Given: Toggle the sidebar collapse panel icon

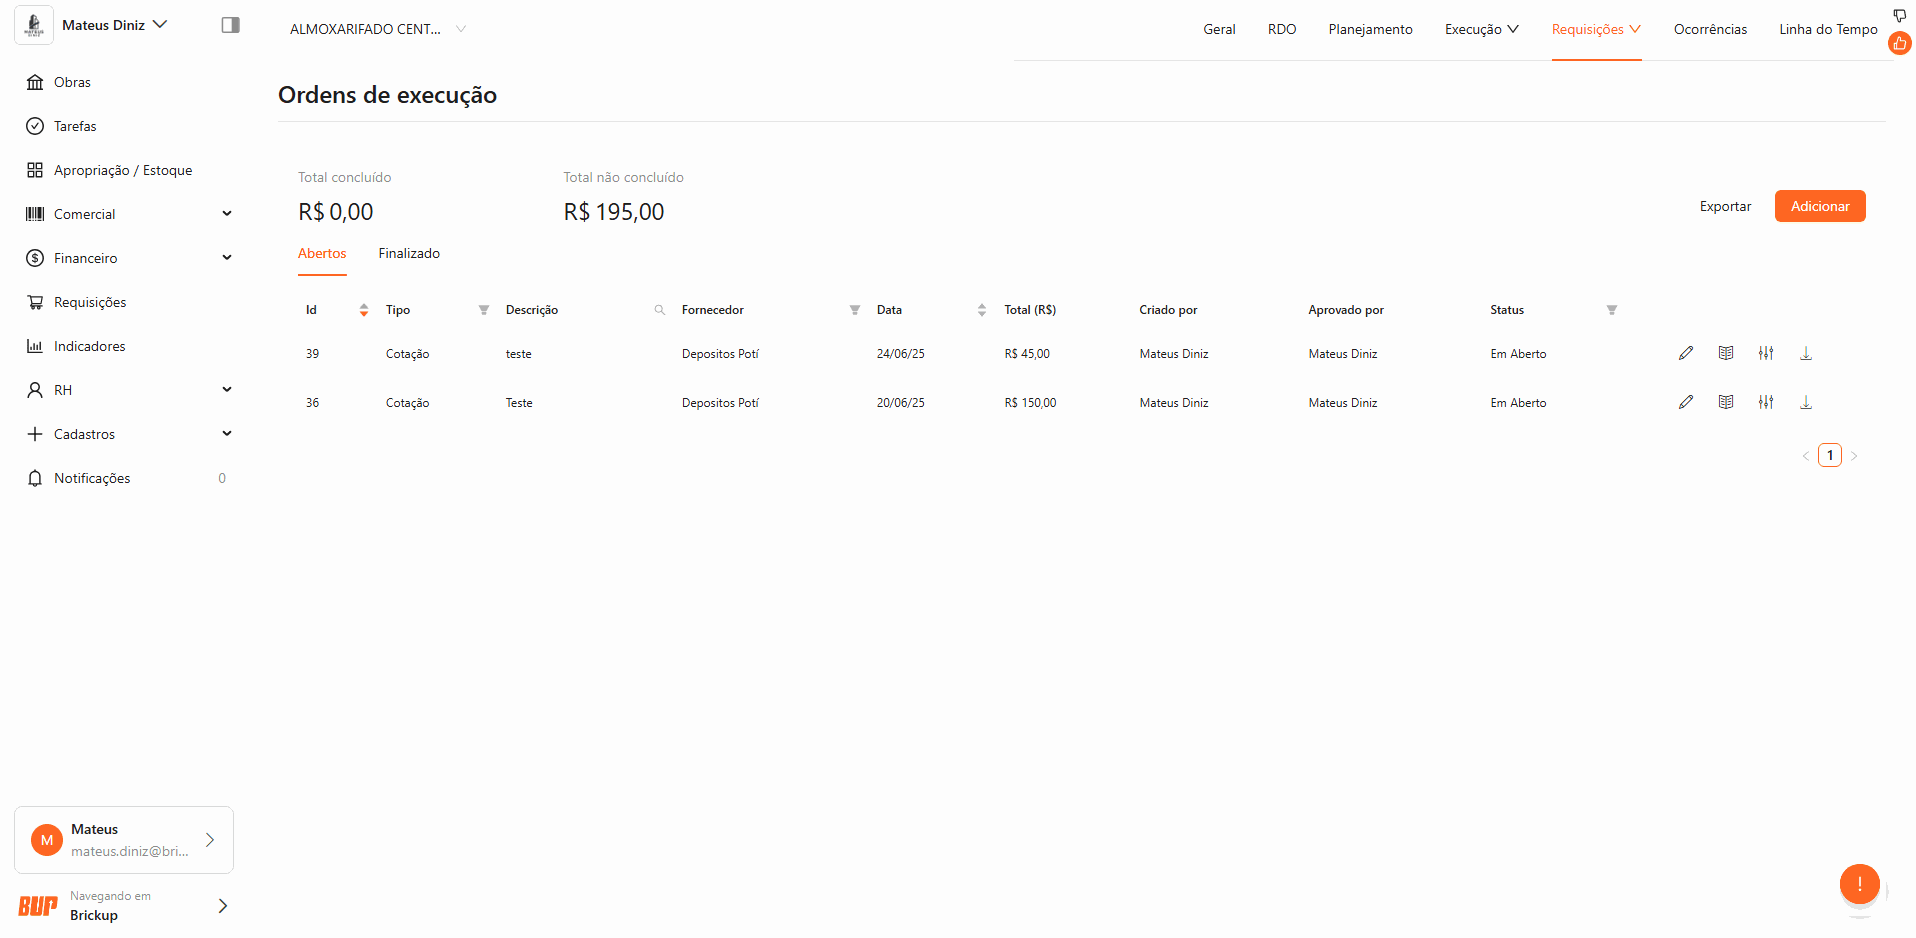Looking at the screenshot, I should click(x=230, y=25).
